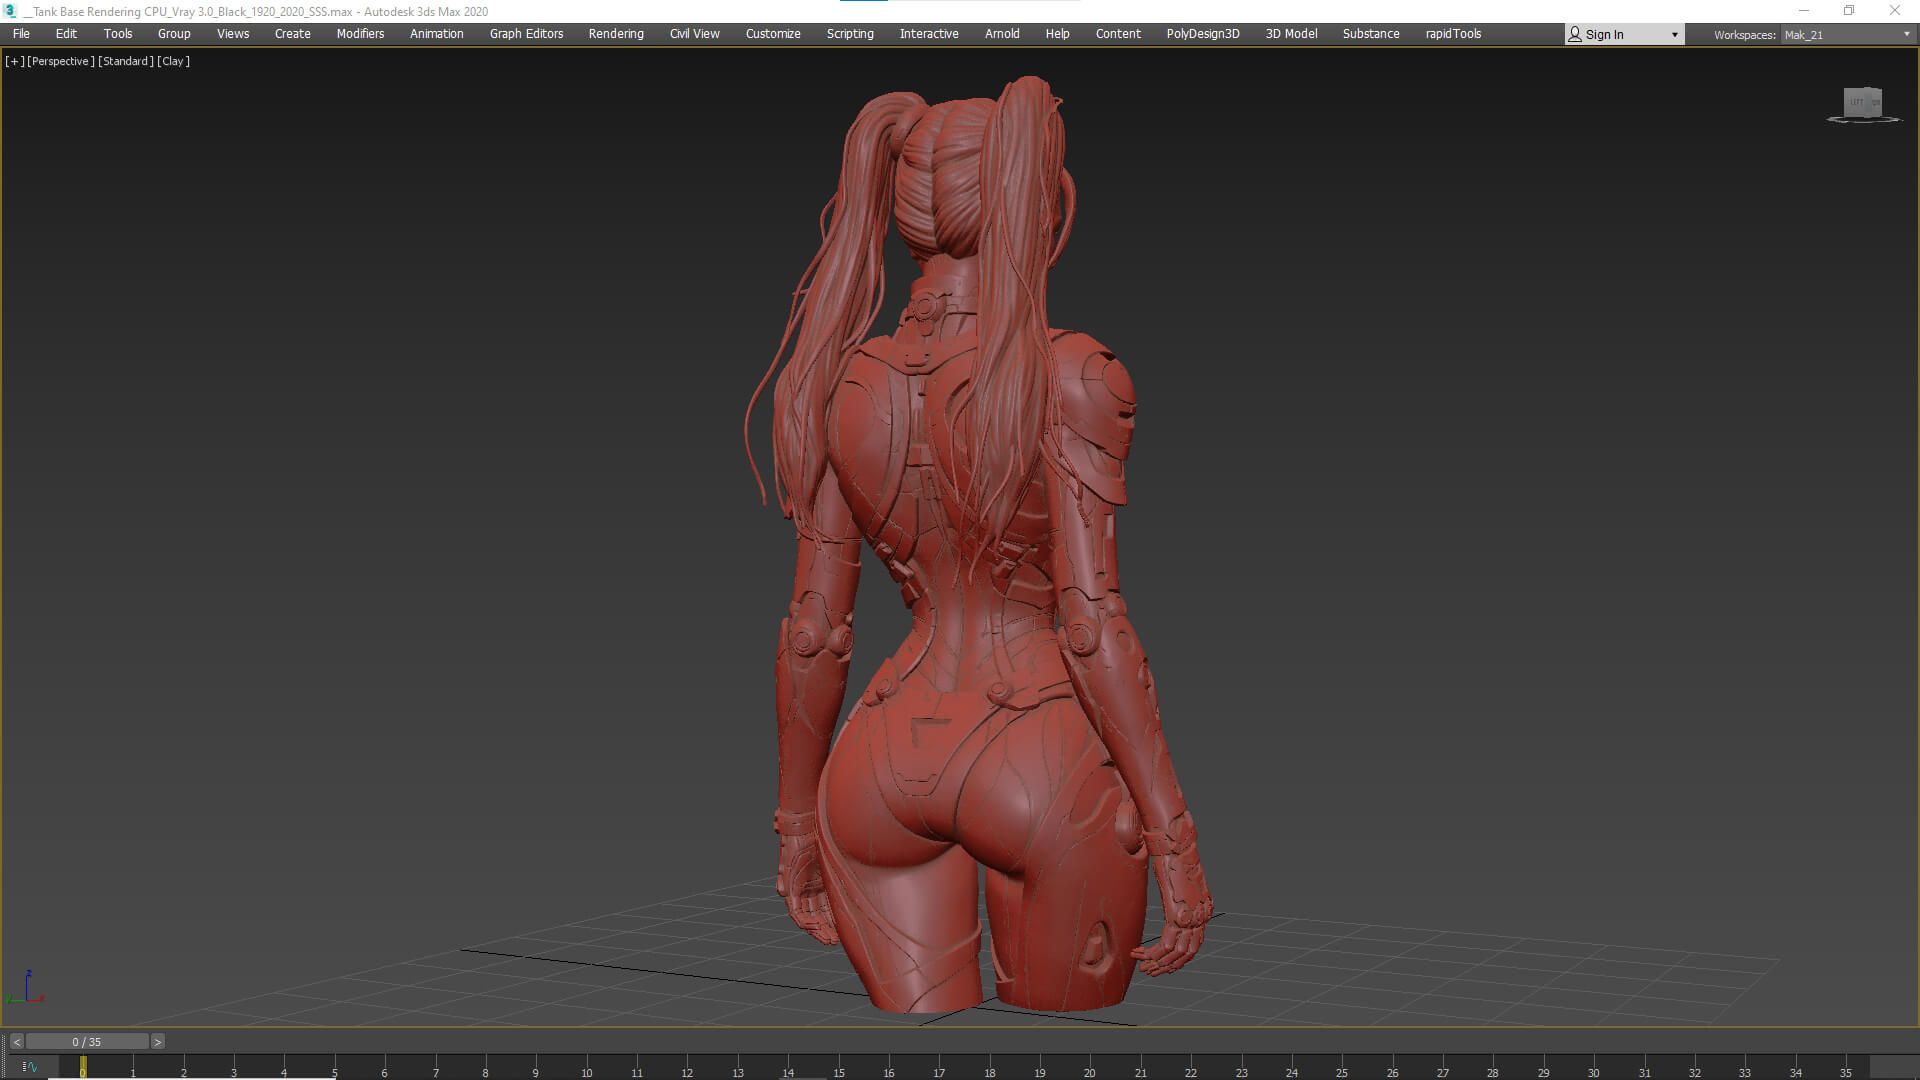Open the Help menu
1920x1080 pixels.
click(x=1057, y=34)
